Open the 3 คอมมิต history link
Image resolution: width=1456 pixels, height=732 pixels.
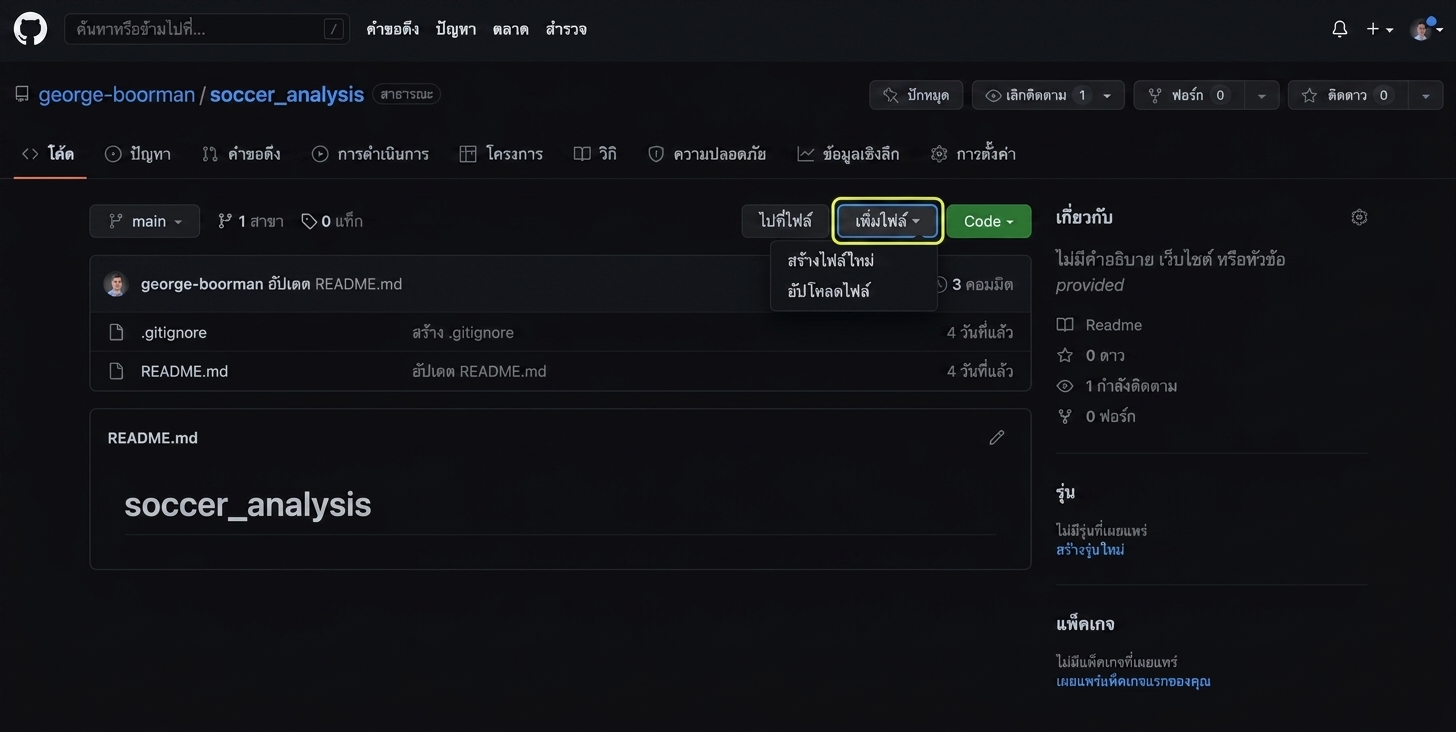click(974, 284)
